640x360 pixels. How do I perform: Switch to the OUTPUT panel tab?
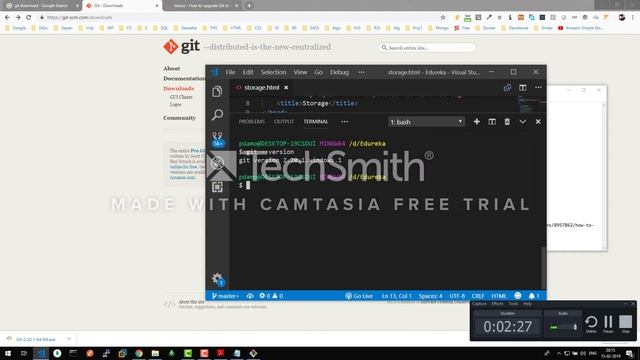[x=284, y=122]
